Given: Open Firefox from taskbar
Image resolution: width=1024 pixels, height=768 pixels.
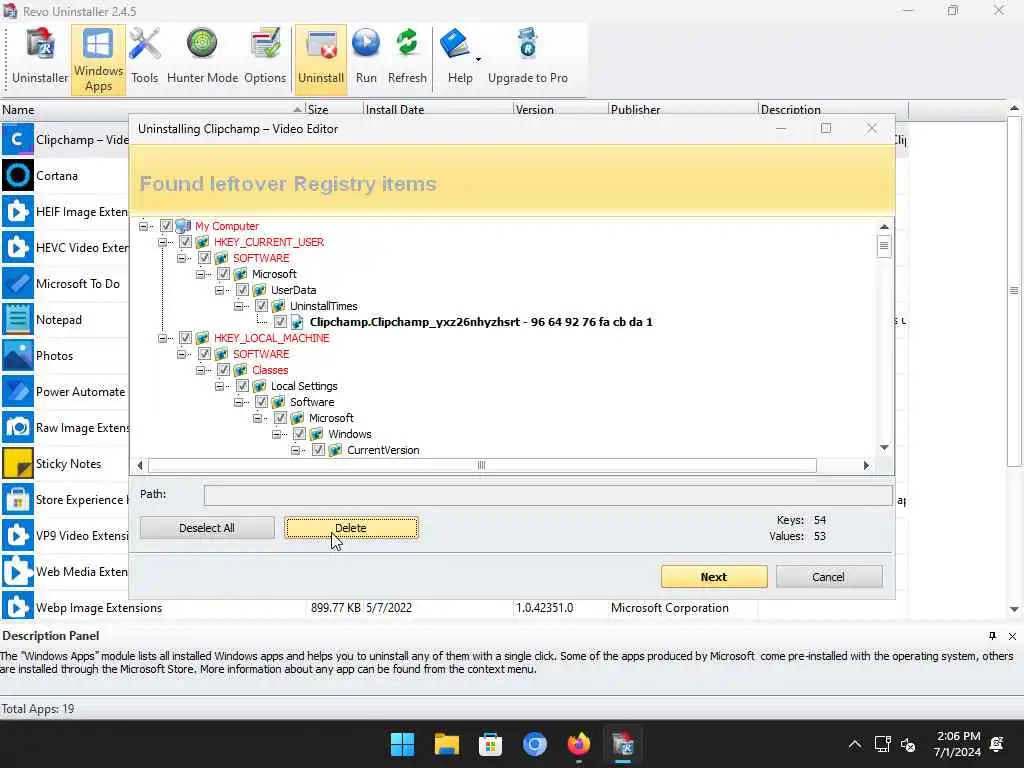Looking at the screenshot, I should click(579, 744).
